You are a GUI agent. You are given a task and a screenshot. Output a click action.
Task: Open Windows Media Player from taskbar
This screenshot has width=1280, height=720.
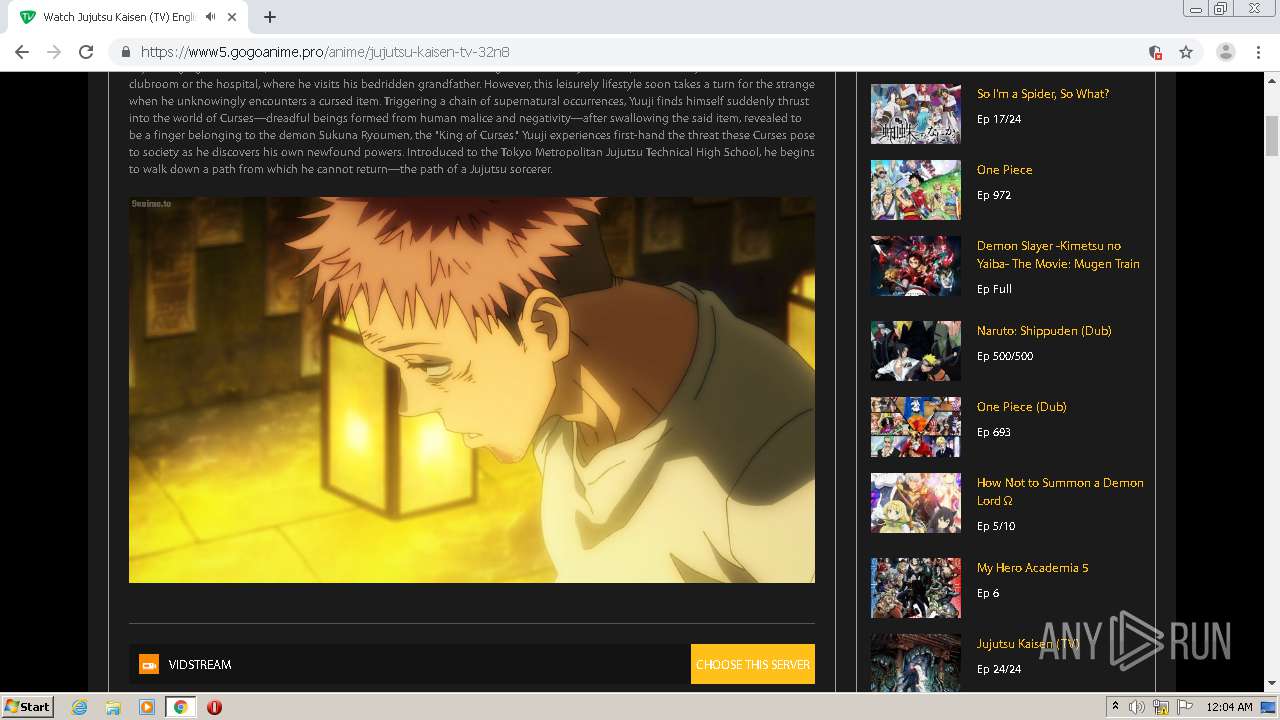coord(147,707)
